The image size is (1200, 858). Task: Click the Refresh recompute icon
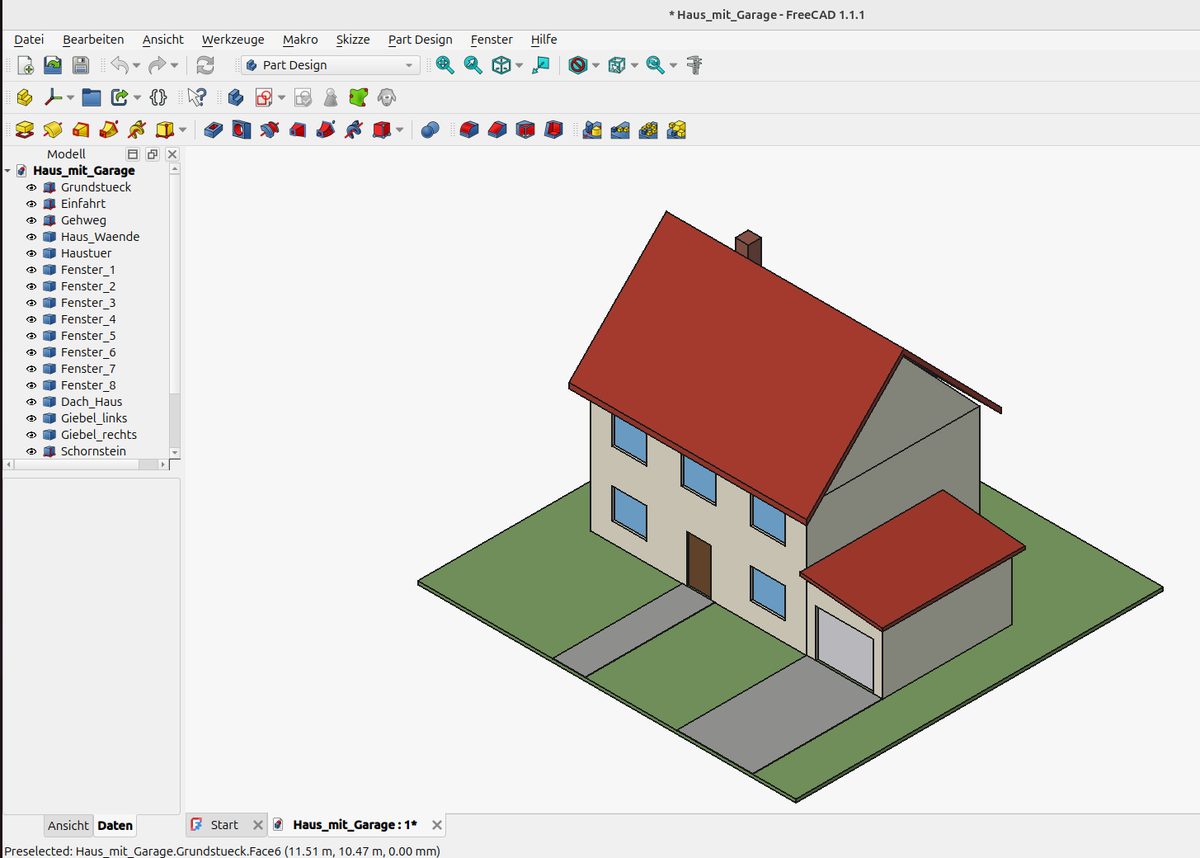point(205,65)
